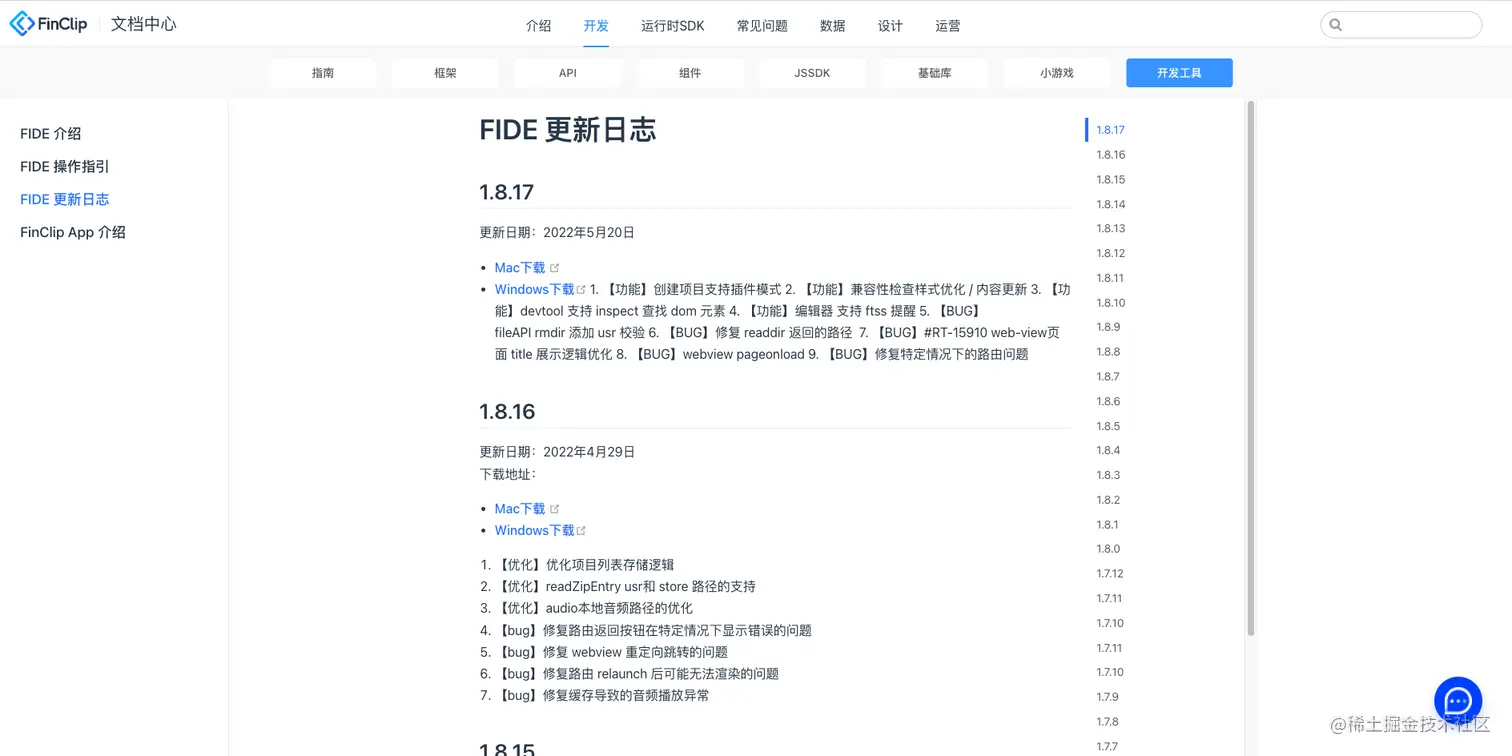1512x756 pixels.
Task: Switch to the 指南 sub-tab
Action: coord(323,73)
